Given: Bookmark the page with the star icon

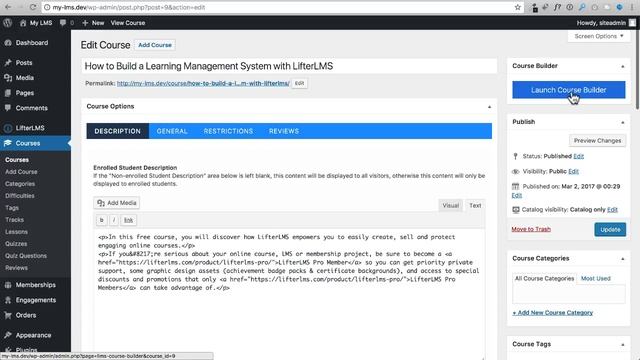Looking at the screenshot, I should click(518, 7).
